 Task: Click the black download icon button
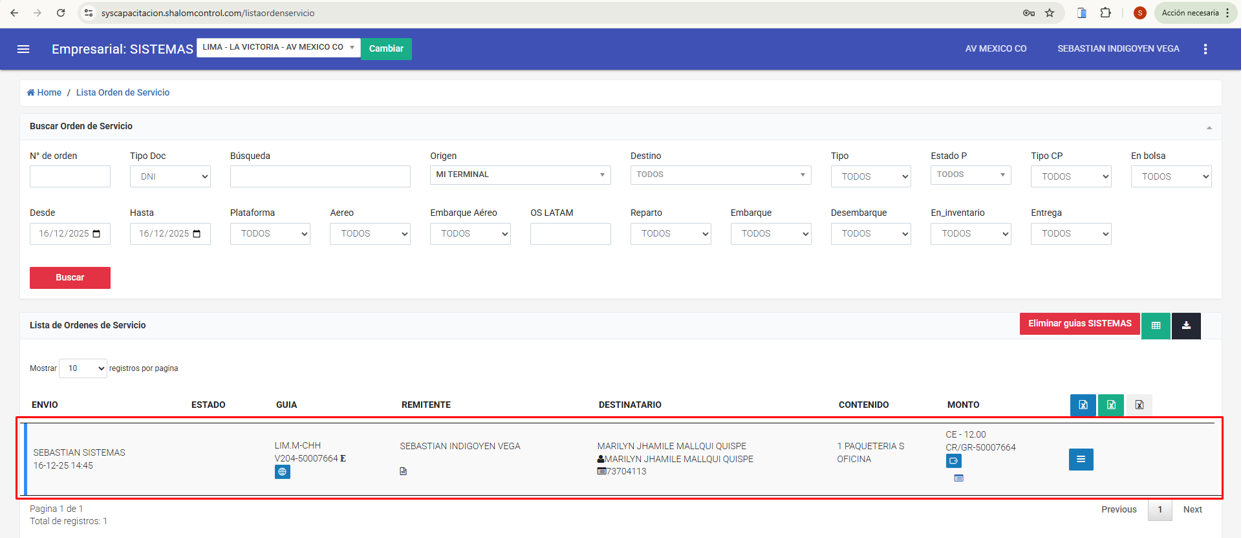pyautogui.click(x=1186, y=325)
